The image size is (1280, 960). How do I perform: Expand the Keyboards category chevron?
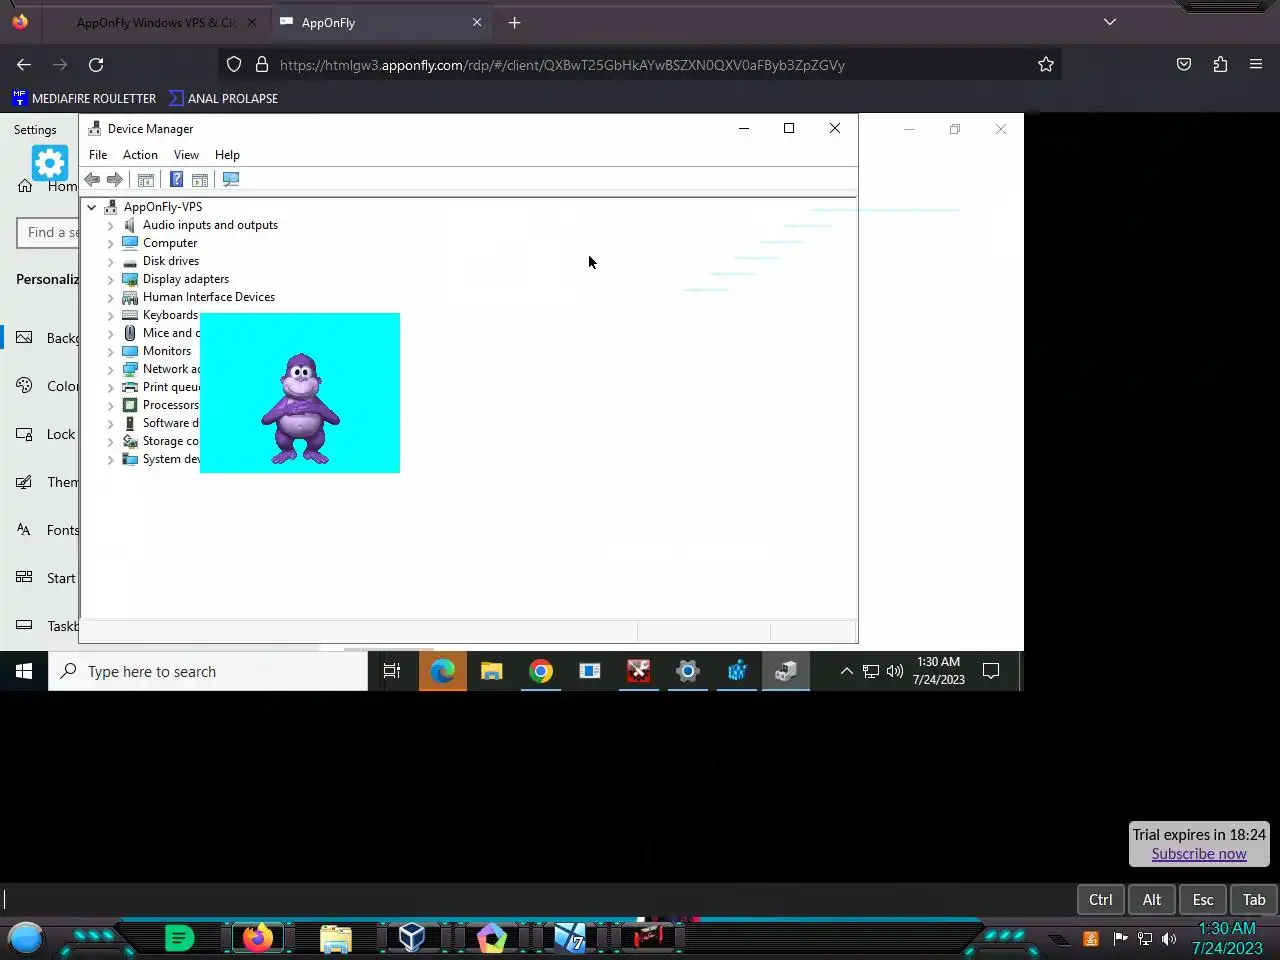click(111, 316)
